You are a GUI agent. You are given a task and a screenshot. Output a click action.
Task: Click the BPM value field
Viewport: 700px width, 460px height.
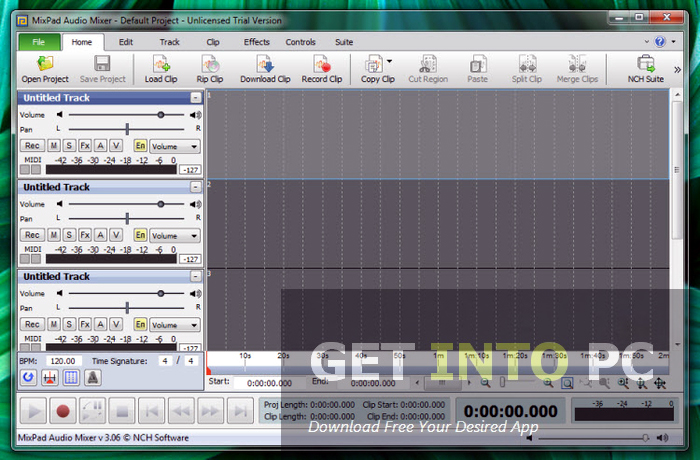(x=62, y=361)
